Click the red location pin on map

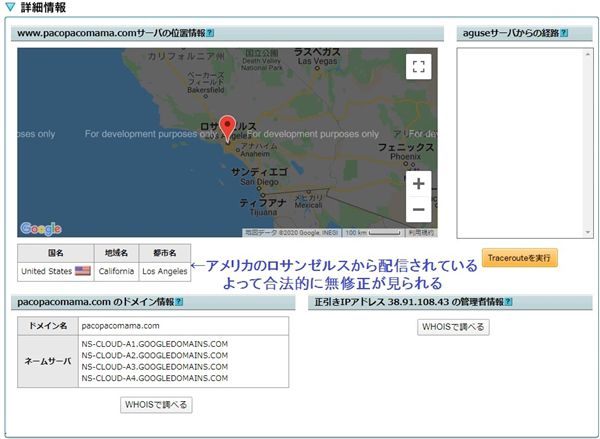tap(228, 129)
